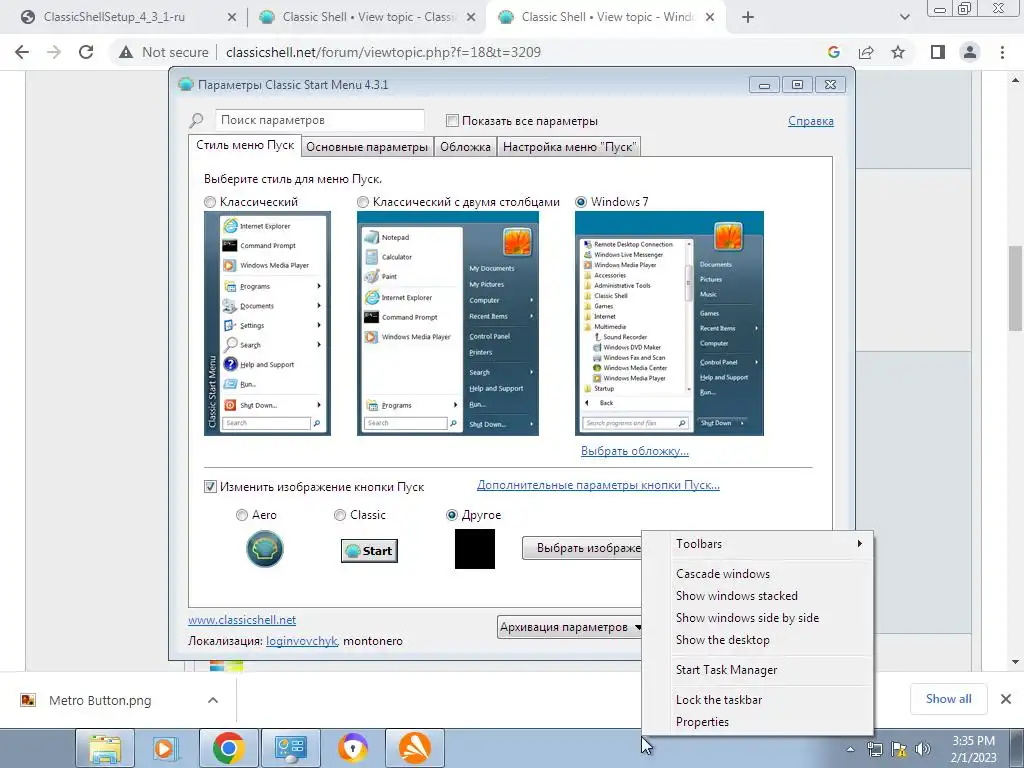Screen dimensions: 1024x768
Task: Close the ClassicShellSetup_4_3_1-ru tab
Action: click(231, 17)
